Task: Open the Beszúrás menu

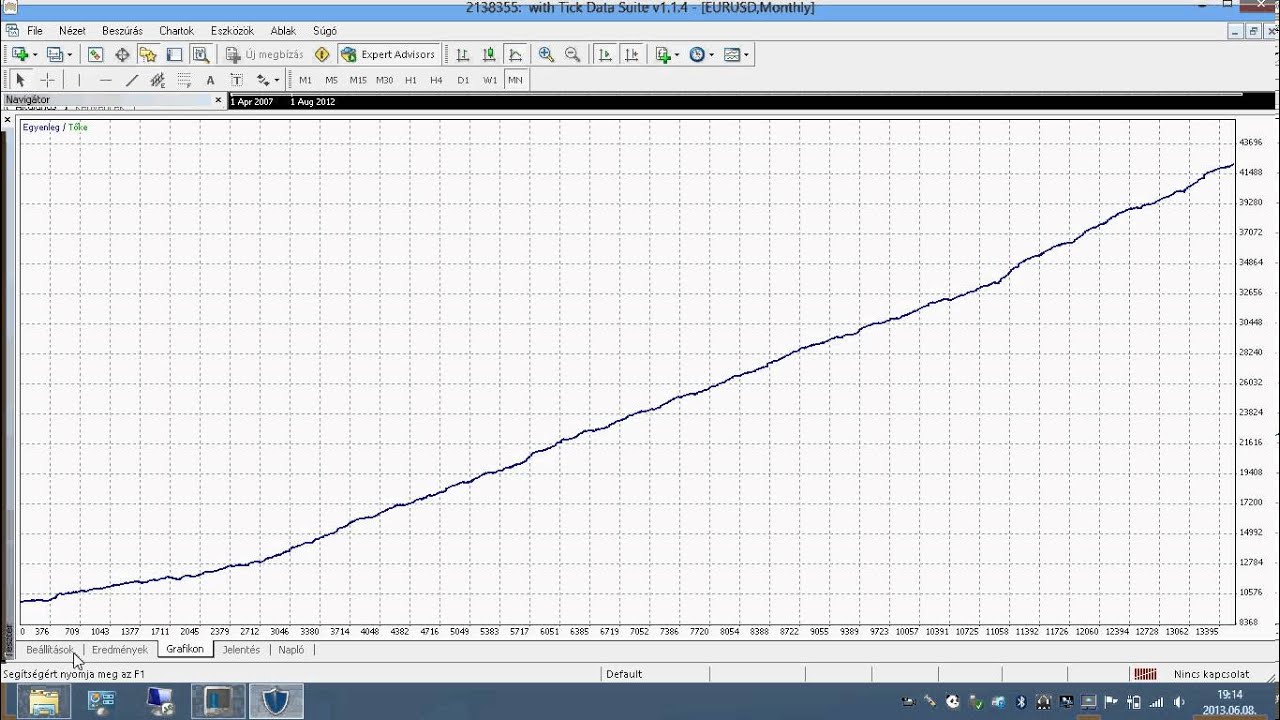Action: [122, 31]
